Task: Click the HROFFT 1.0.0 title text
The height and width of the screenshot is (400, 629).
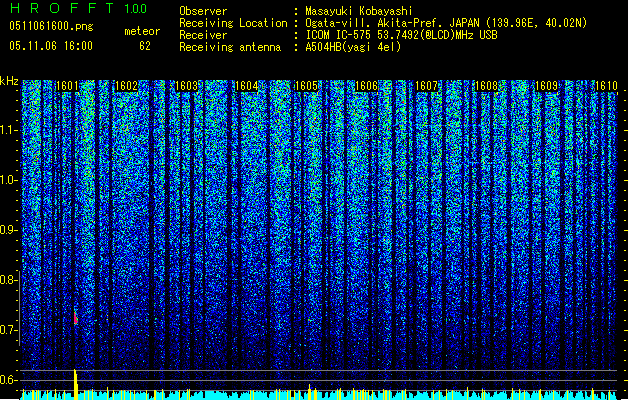Action: (x=79, y=8)
